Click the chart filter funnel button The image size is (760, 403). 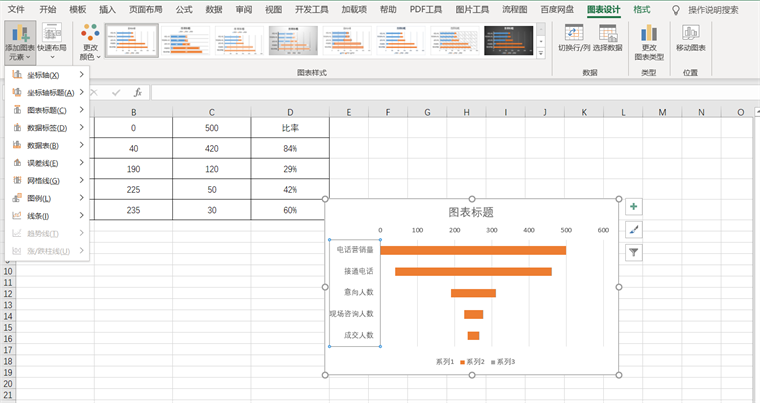633,253
